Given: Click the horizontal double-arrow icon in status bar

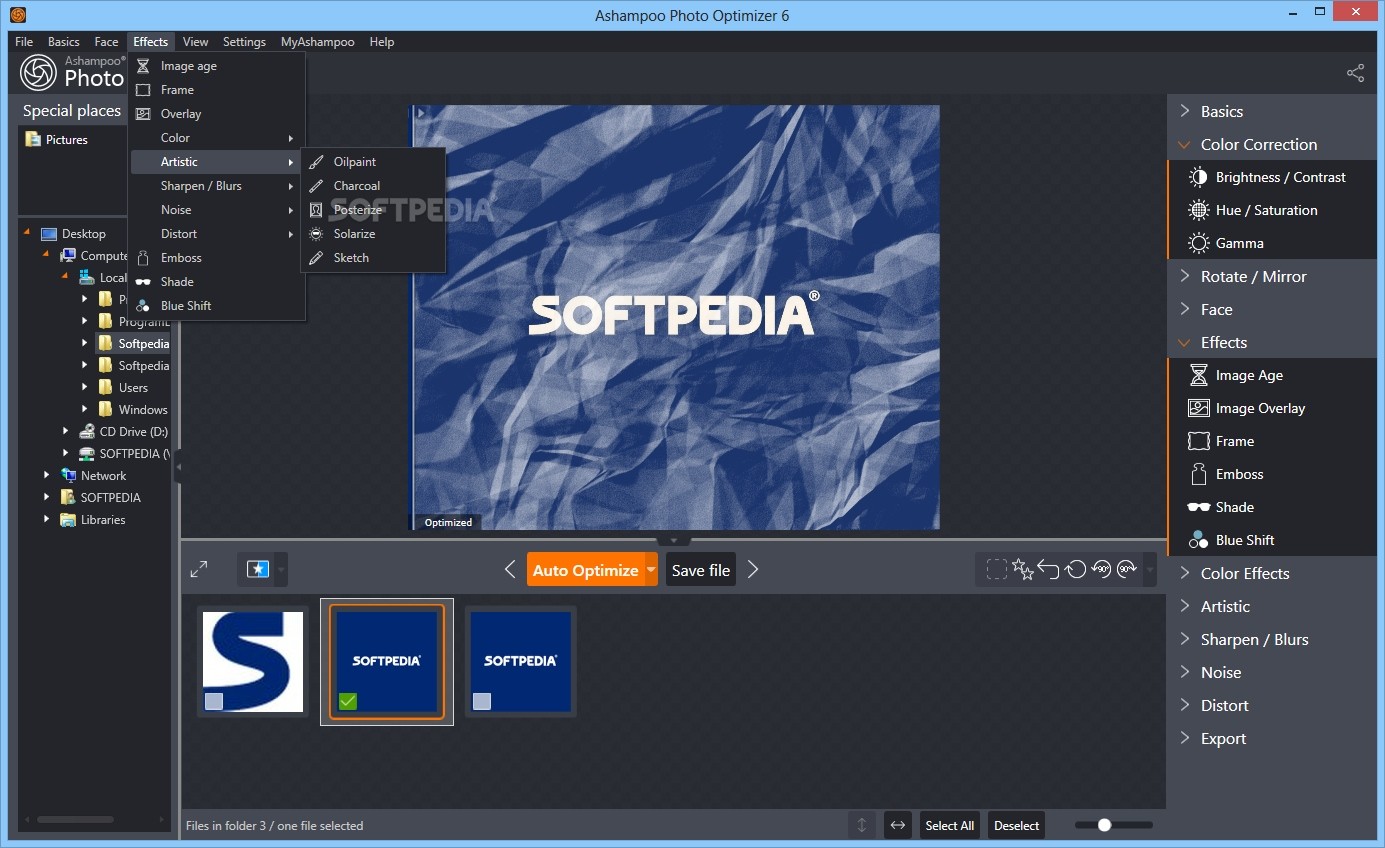Looking at the screenshot, I should pos(897,825).
